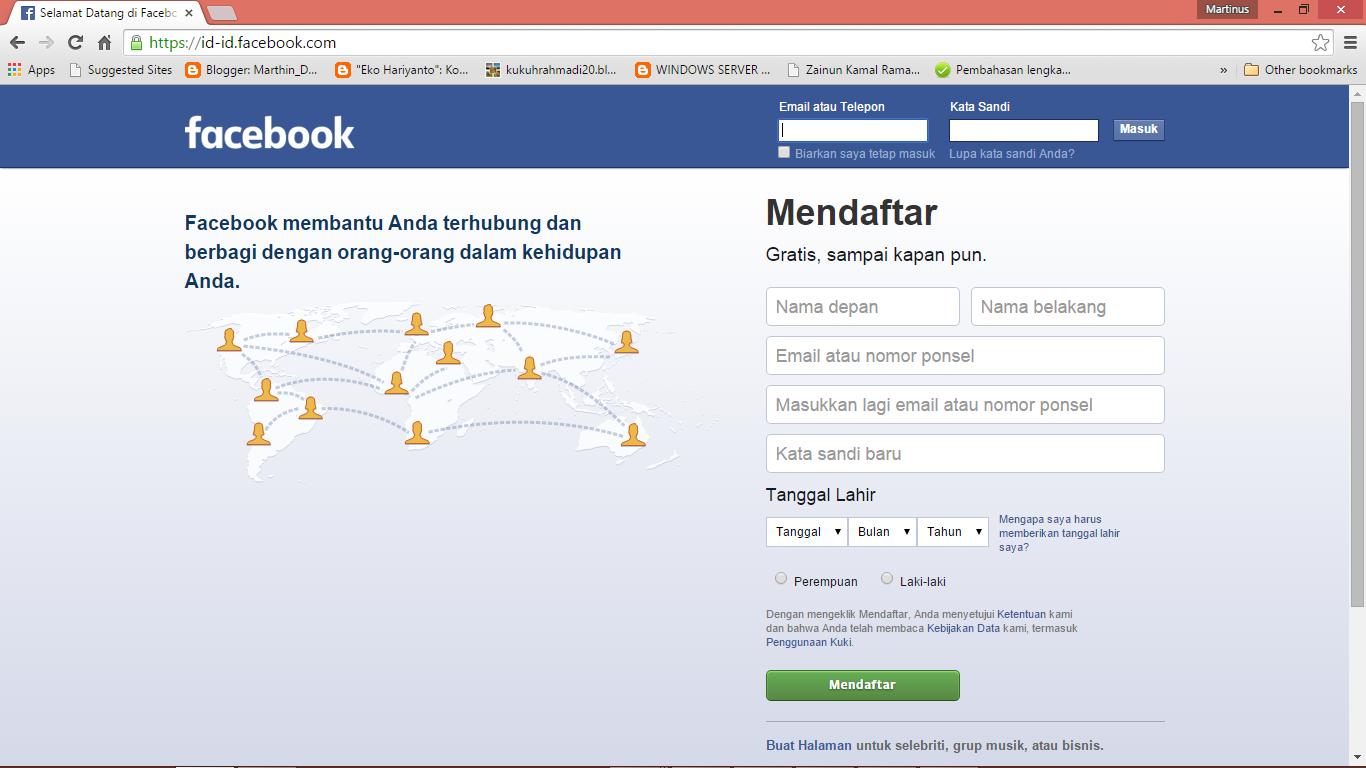The height and width of the screenshot is (768, 1366).
Task: Open the Ketentuan link
Action: (x=1021, y=614)
